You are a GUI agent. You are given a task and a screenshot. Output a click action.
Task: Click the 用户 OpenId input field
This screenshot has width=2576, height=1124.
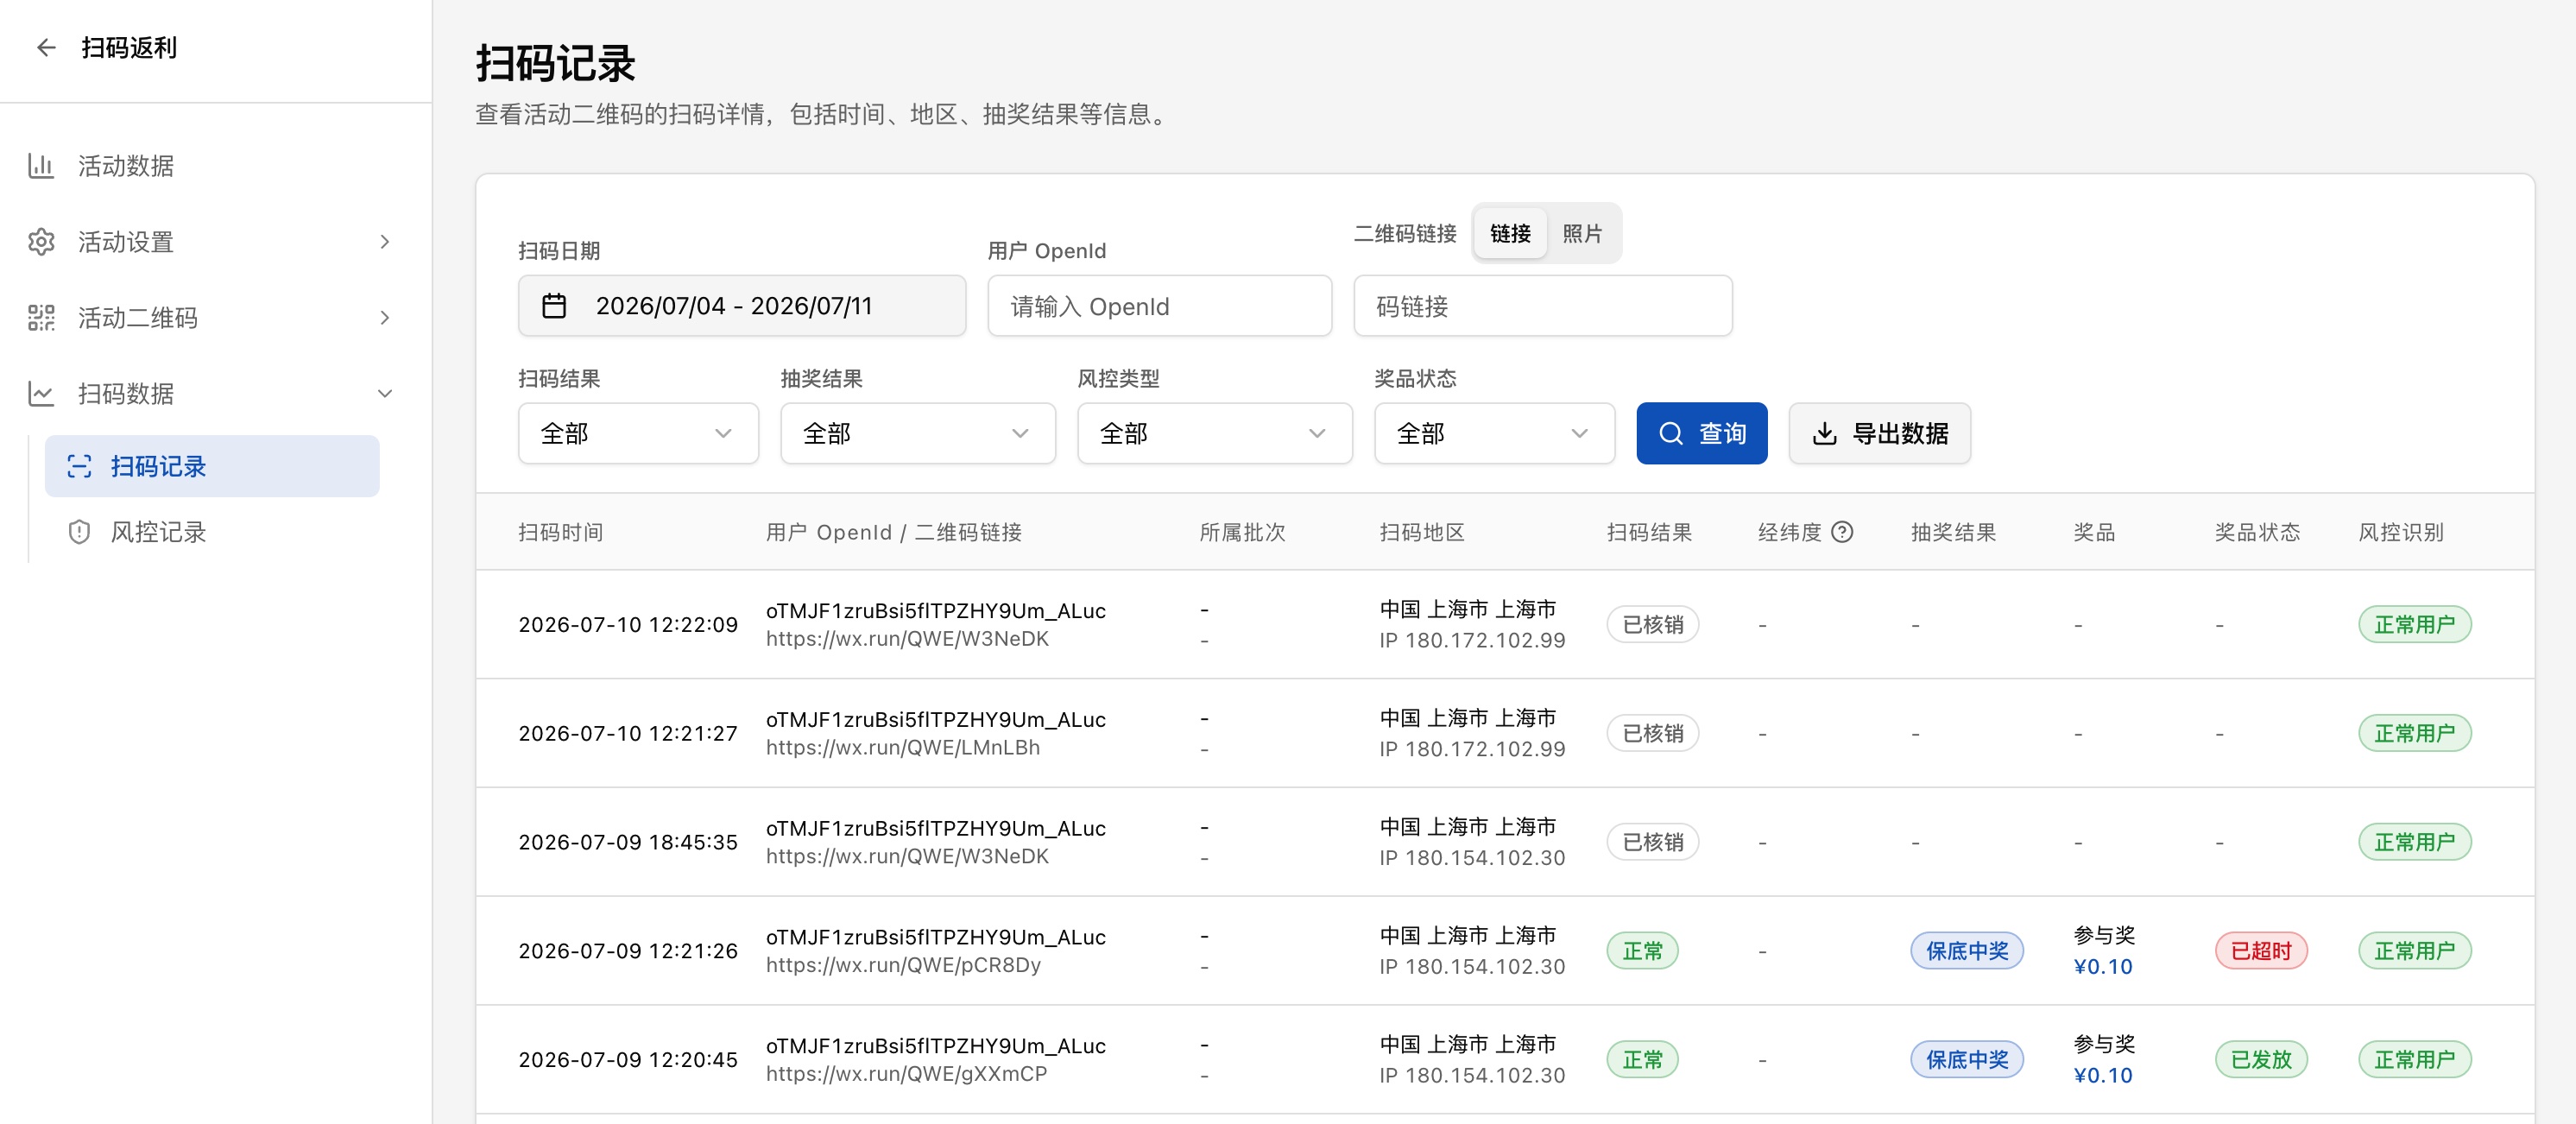[1159, 305]
